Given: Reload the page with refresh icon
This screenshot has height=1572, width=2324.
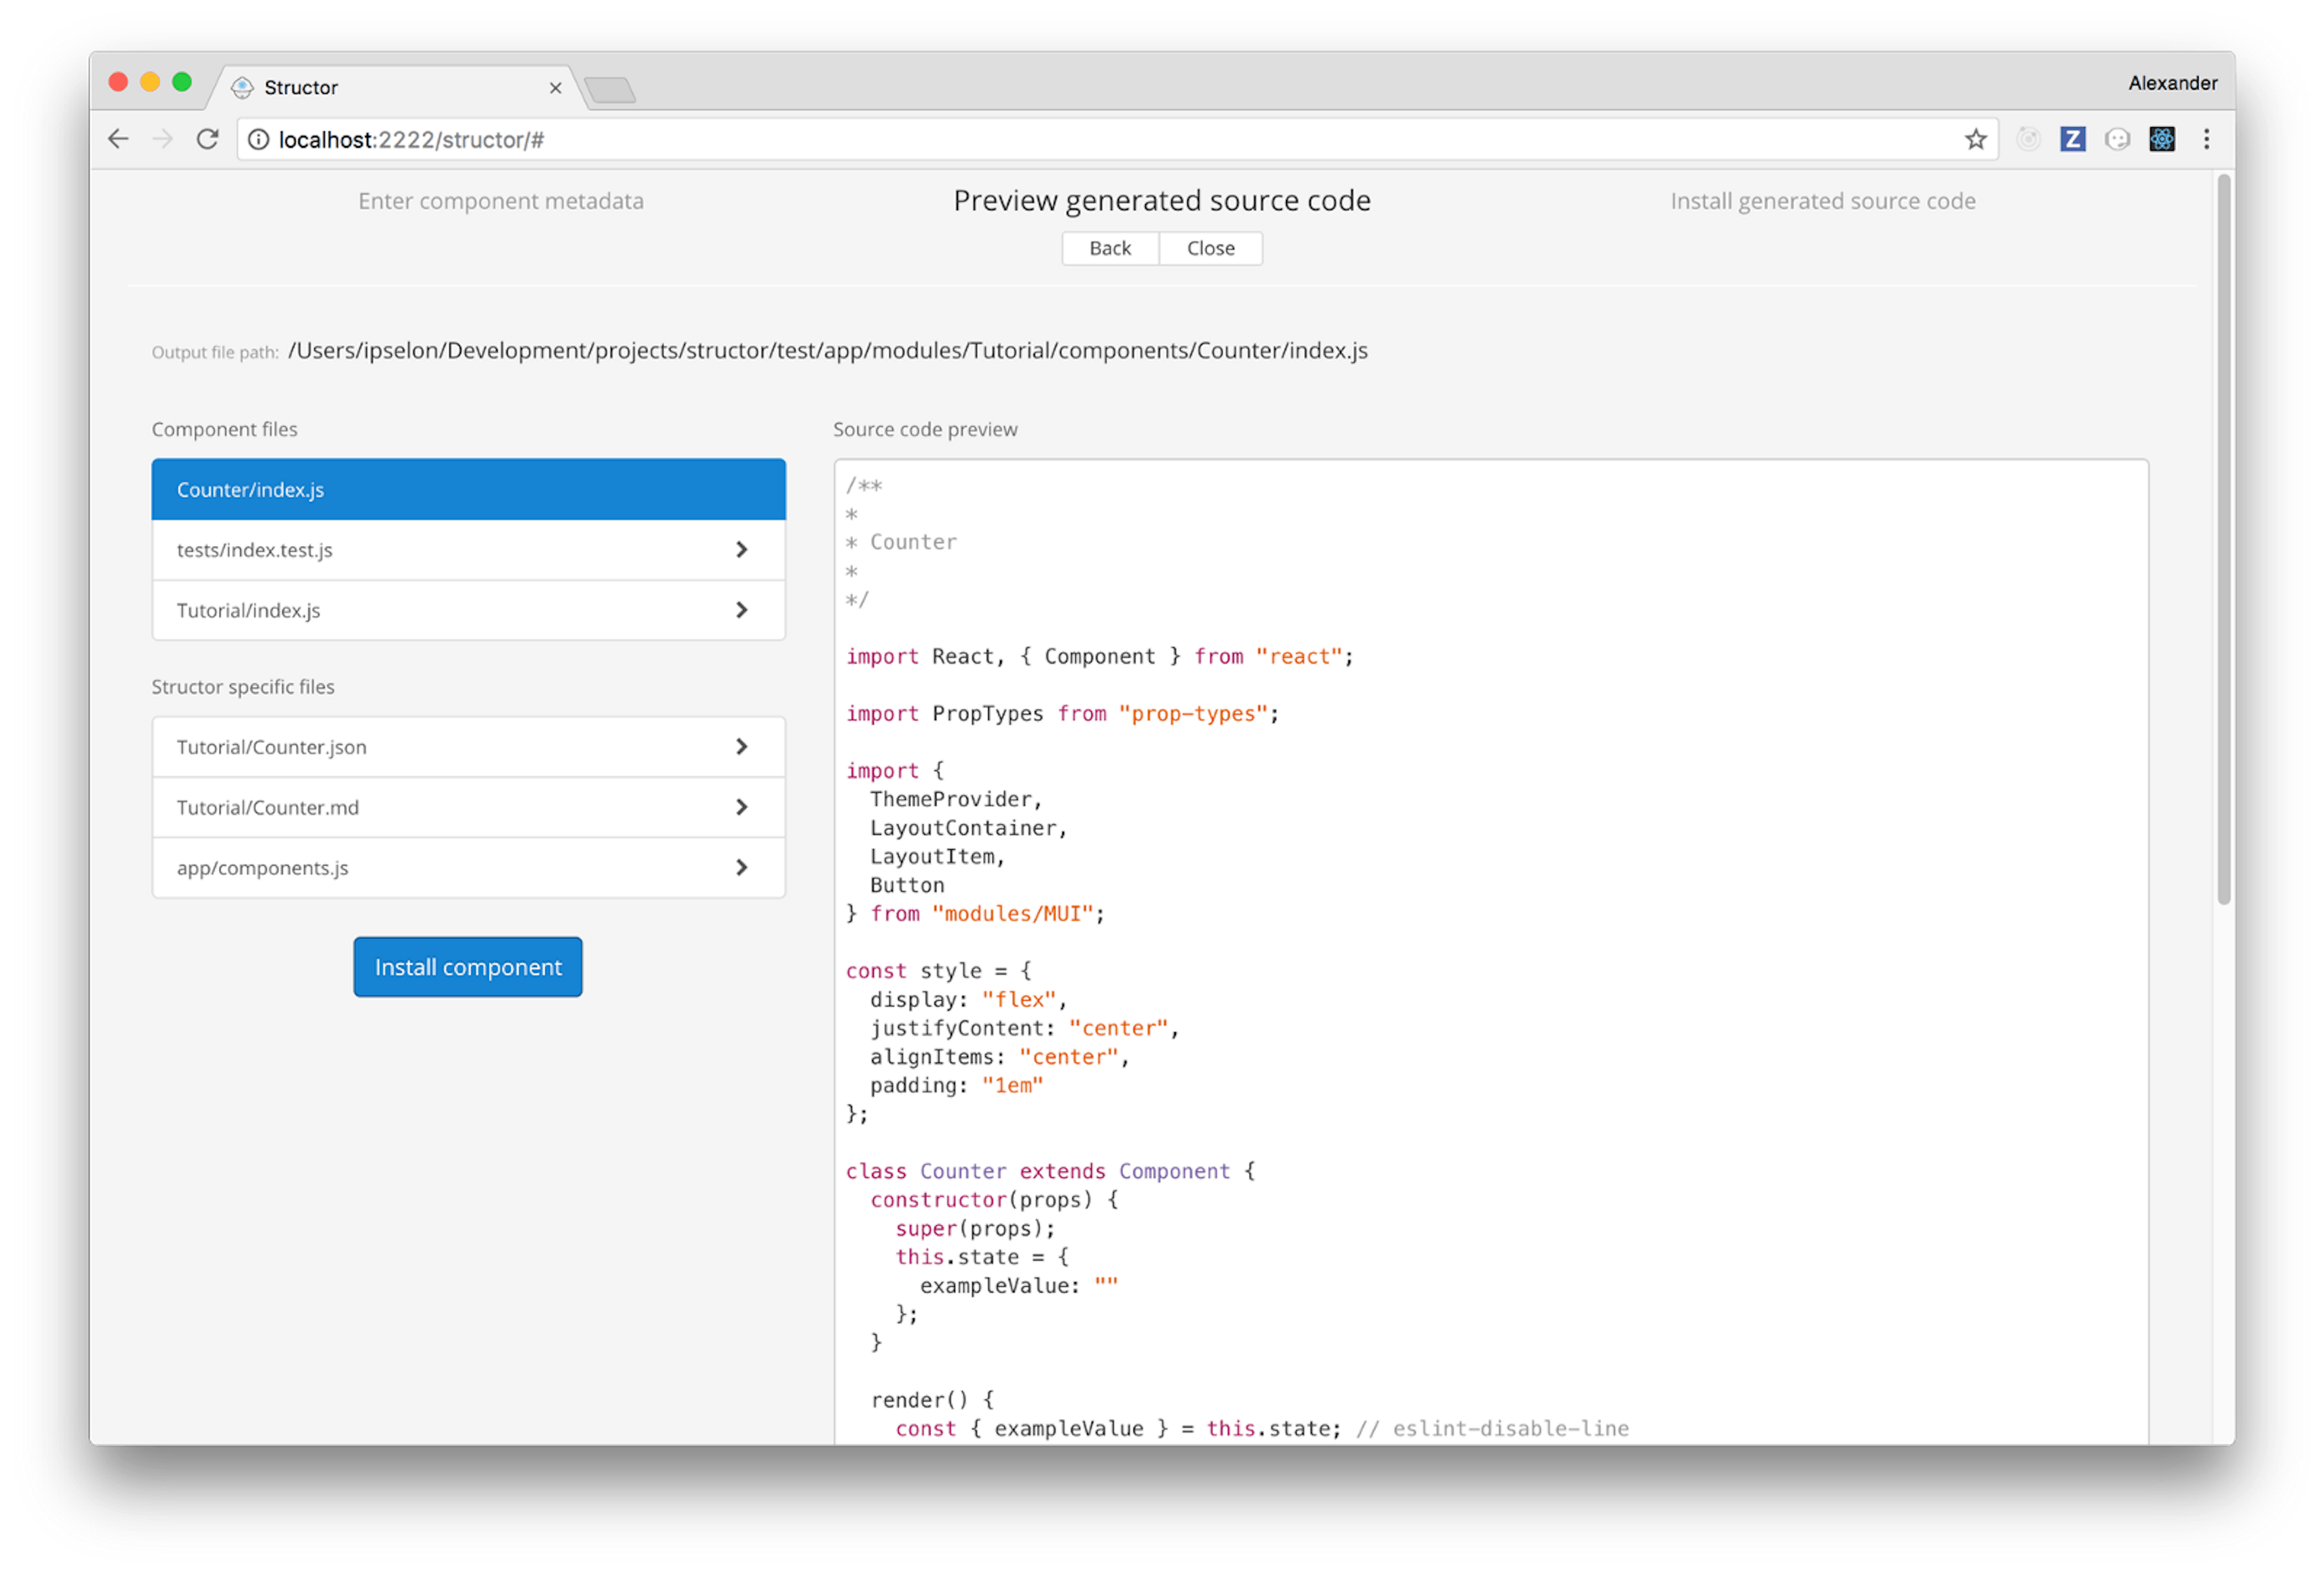Looking at the screenshot, I should pyautogui.click(x=207, y=139).
